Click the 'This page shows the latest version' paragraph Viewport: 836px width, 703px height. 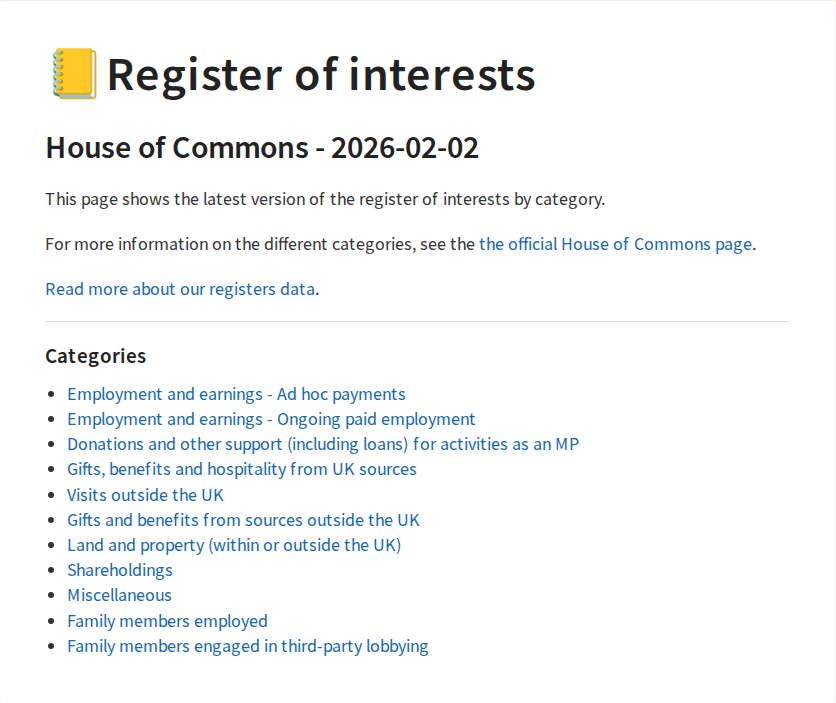[325, 199]
